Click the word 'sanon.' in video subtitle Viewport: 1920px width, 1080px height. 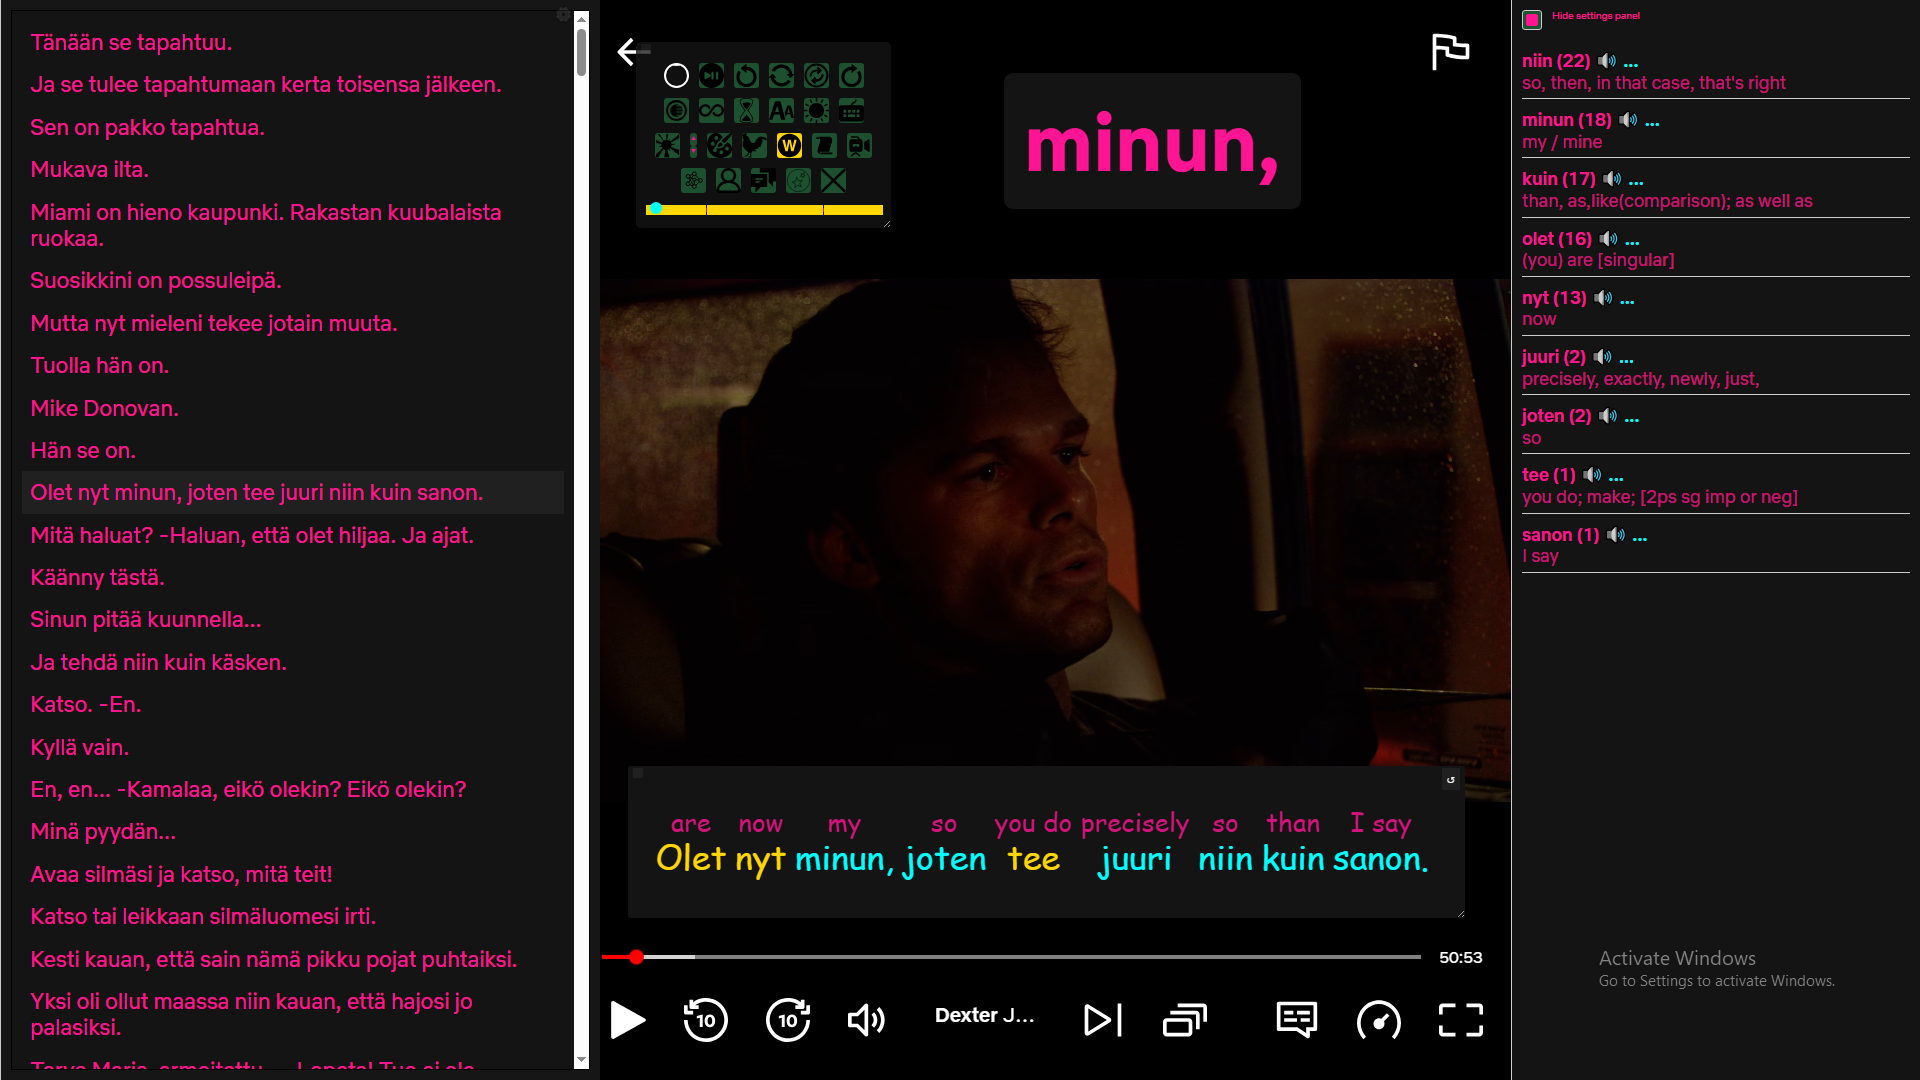click(1381, 859)
